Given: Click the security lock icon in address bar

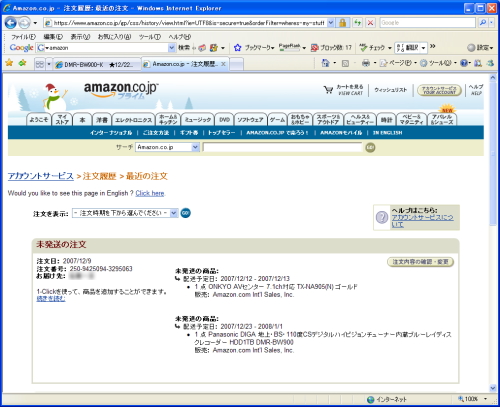Looking at the screenshot, I should (342, 23).
